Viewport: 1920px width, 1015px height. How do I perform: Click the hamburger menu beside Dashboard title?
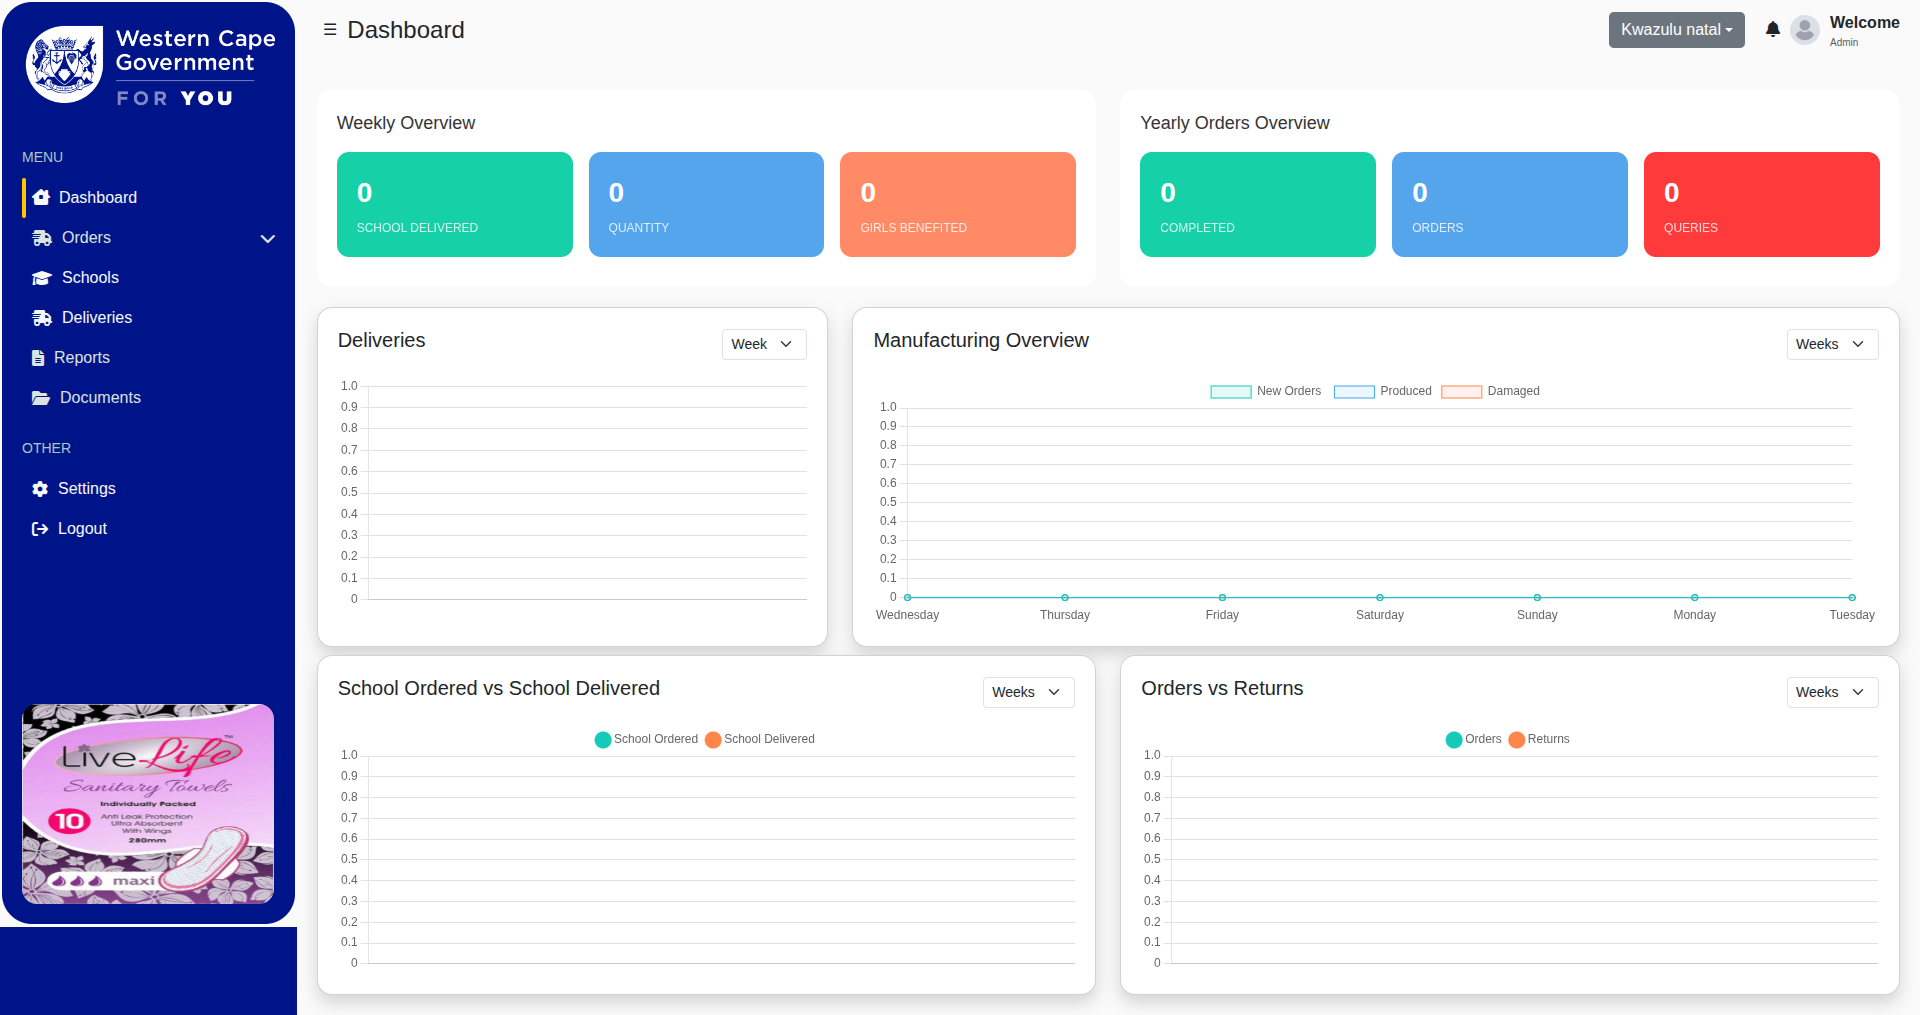point(329,29)
